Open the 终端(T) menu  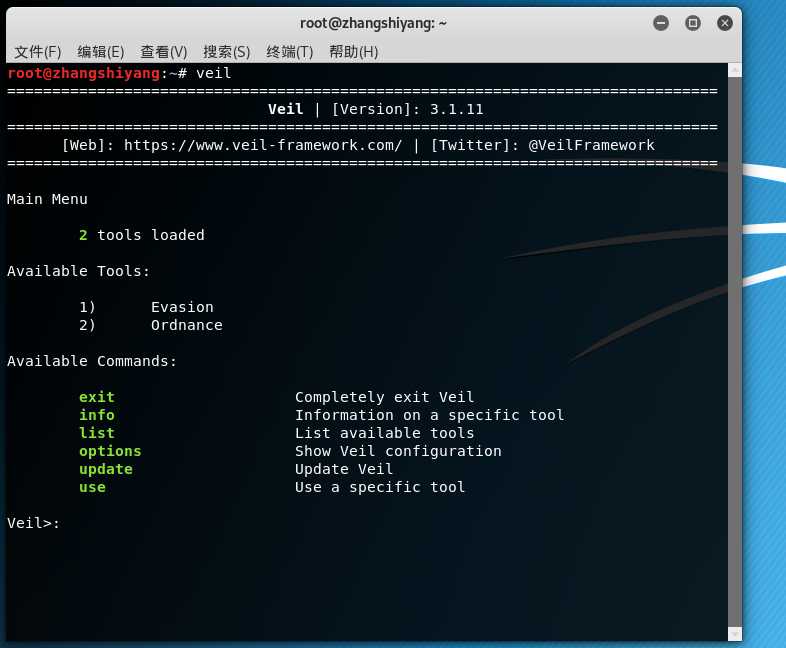coord(290,52)
